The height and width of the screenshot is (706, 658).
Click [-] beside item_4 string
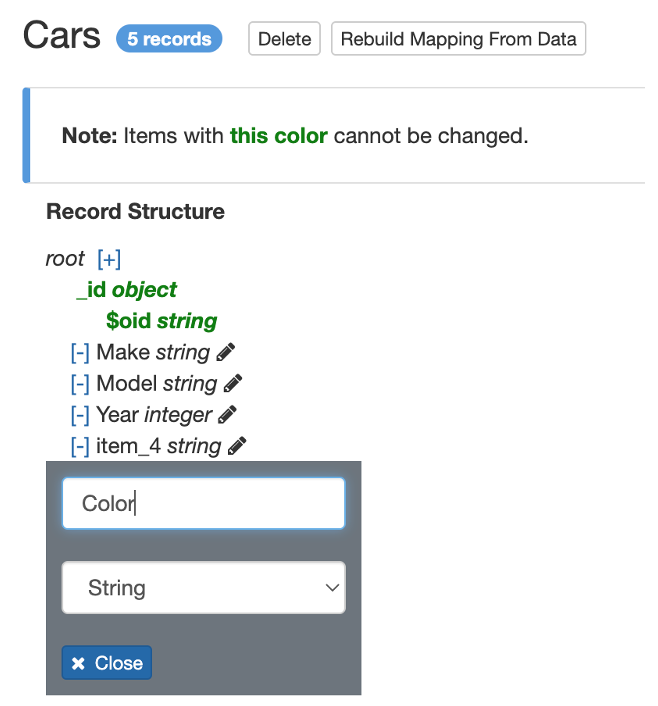click(80, 446)
